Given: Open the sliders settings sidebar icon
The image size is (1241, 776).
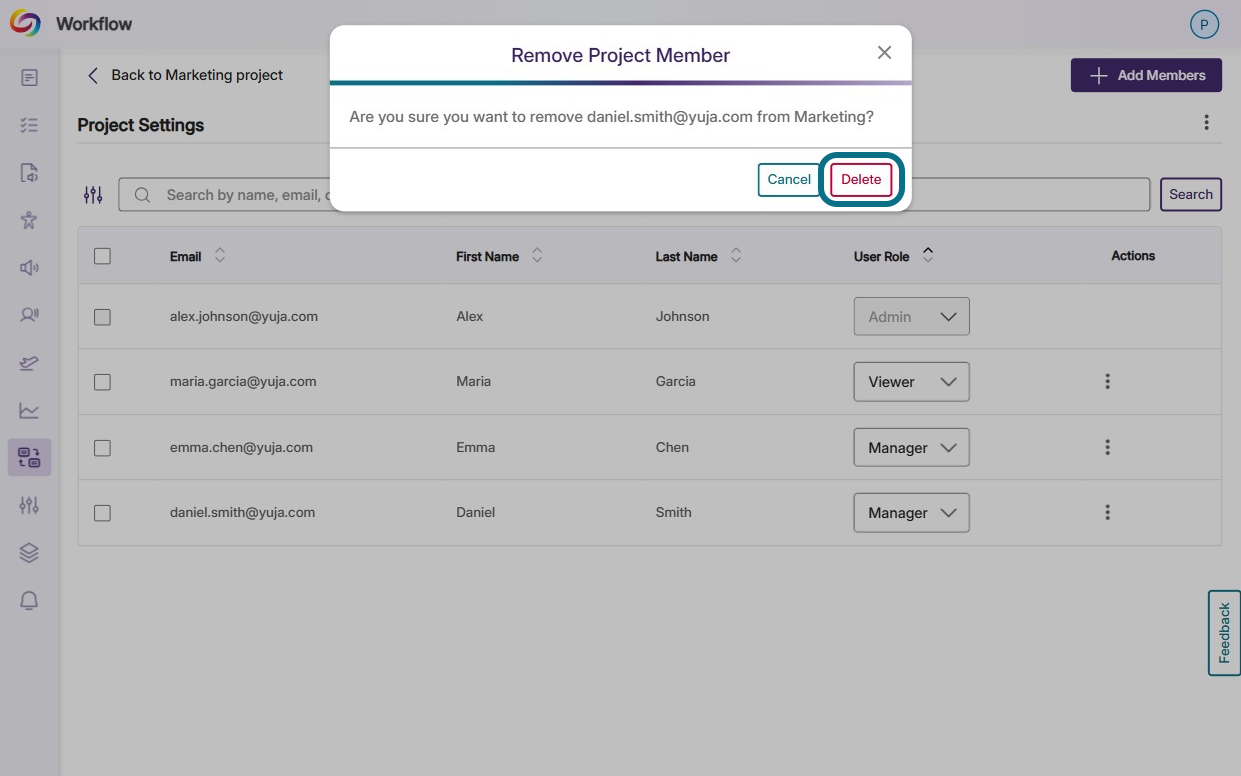Looking at the screenshot, I should pyautogui.click(x=29, y=505).
